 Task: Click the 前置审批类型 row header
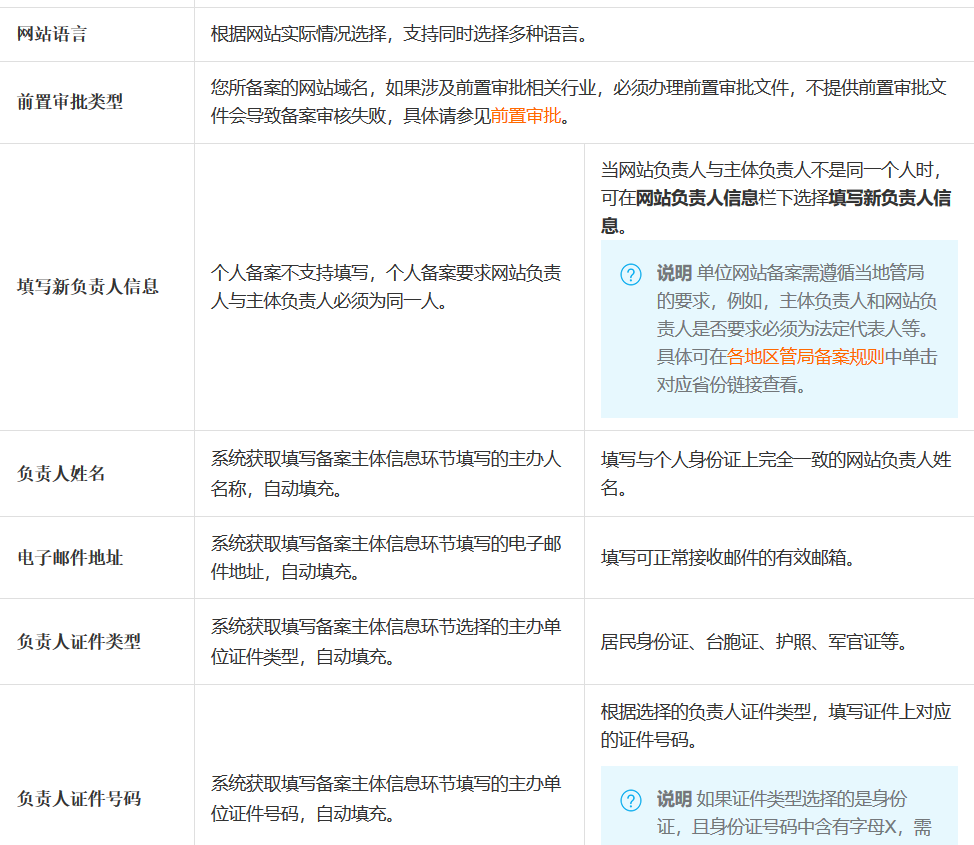(x=70, y=102)
